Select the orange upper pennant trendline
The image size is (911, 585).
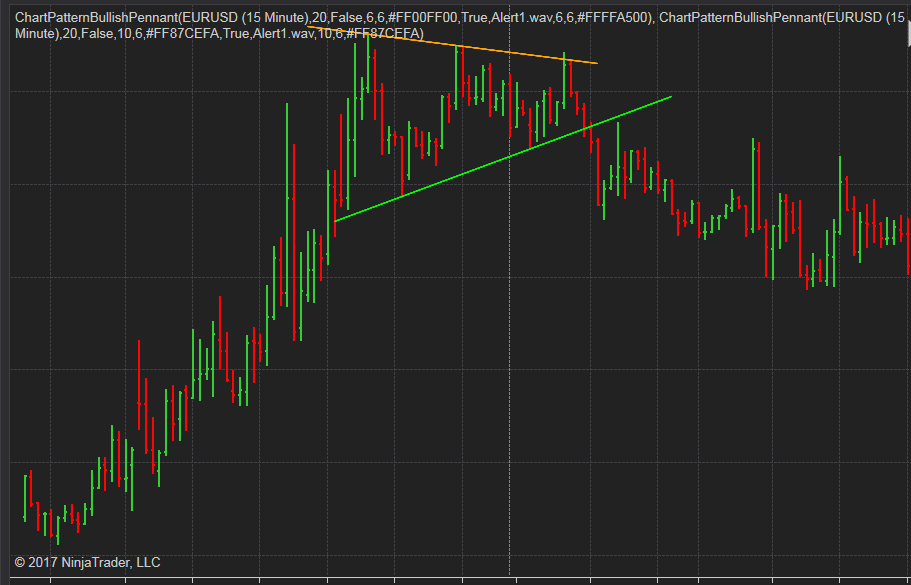click(453, 45)
